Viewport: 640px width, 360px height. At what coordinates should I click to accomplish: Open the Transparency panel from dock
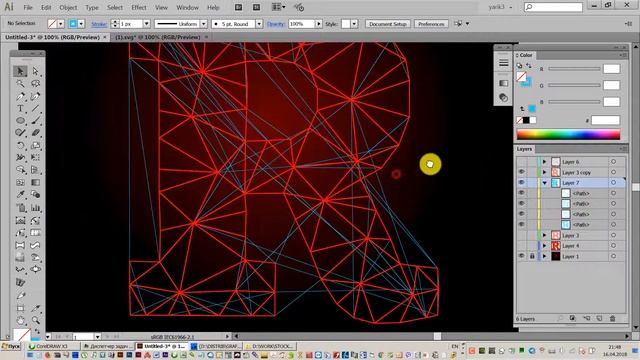[504, 98]
